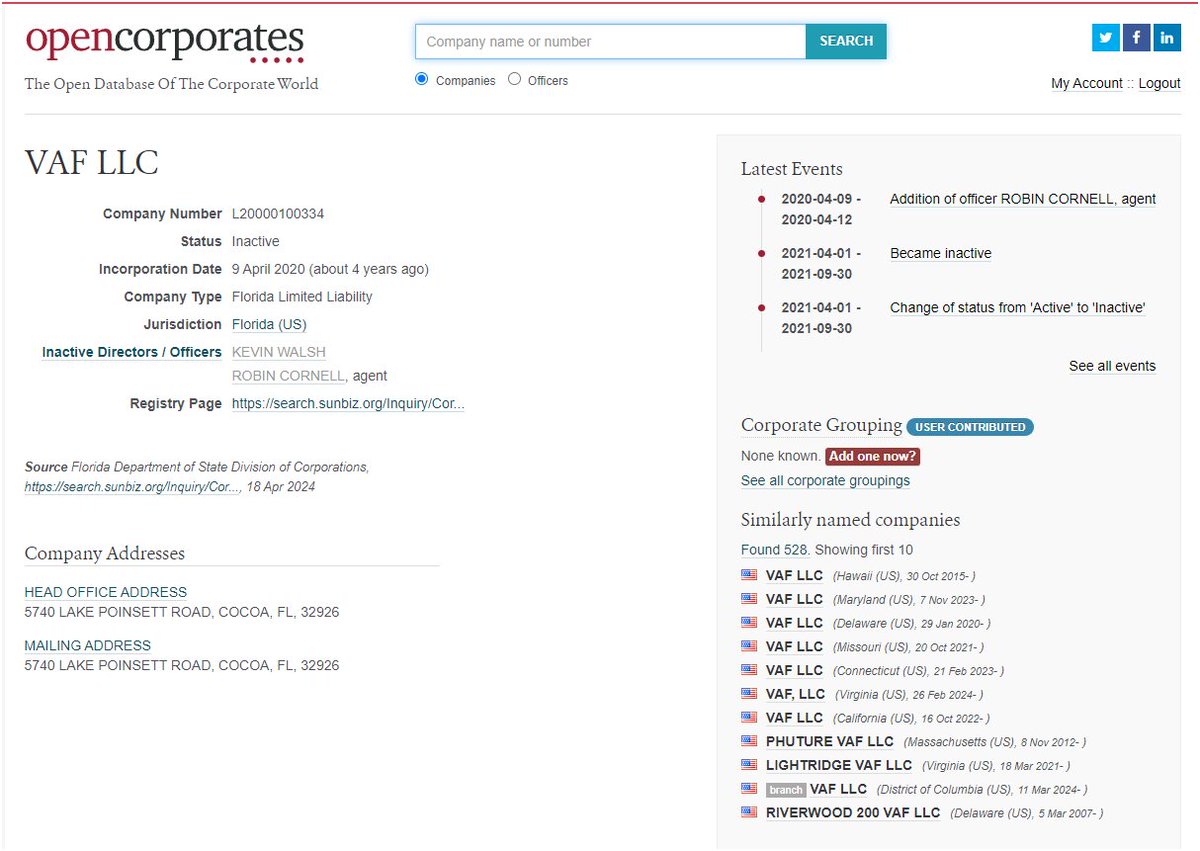Viewport: 1200px width, 851px height.
Task: Open PHUTURE VAF LLC company link
Action: (830, 741)
